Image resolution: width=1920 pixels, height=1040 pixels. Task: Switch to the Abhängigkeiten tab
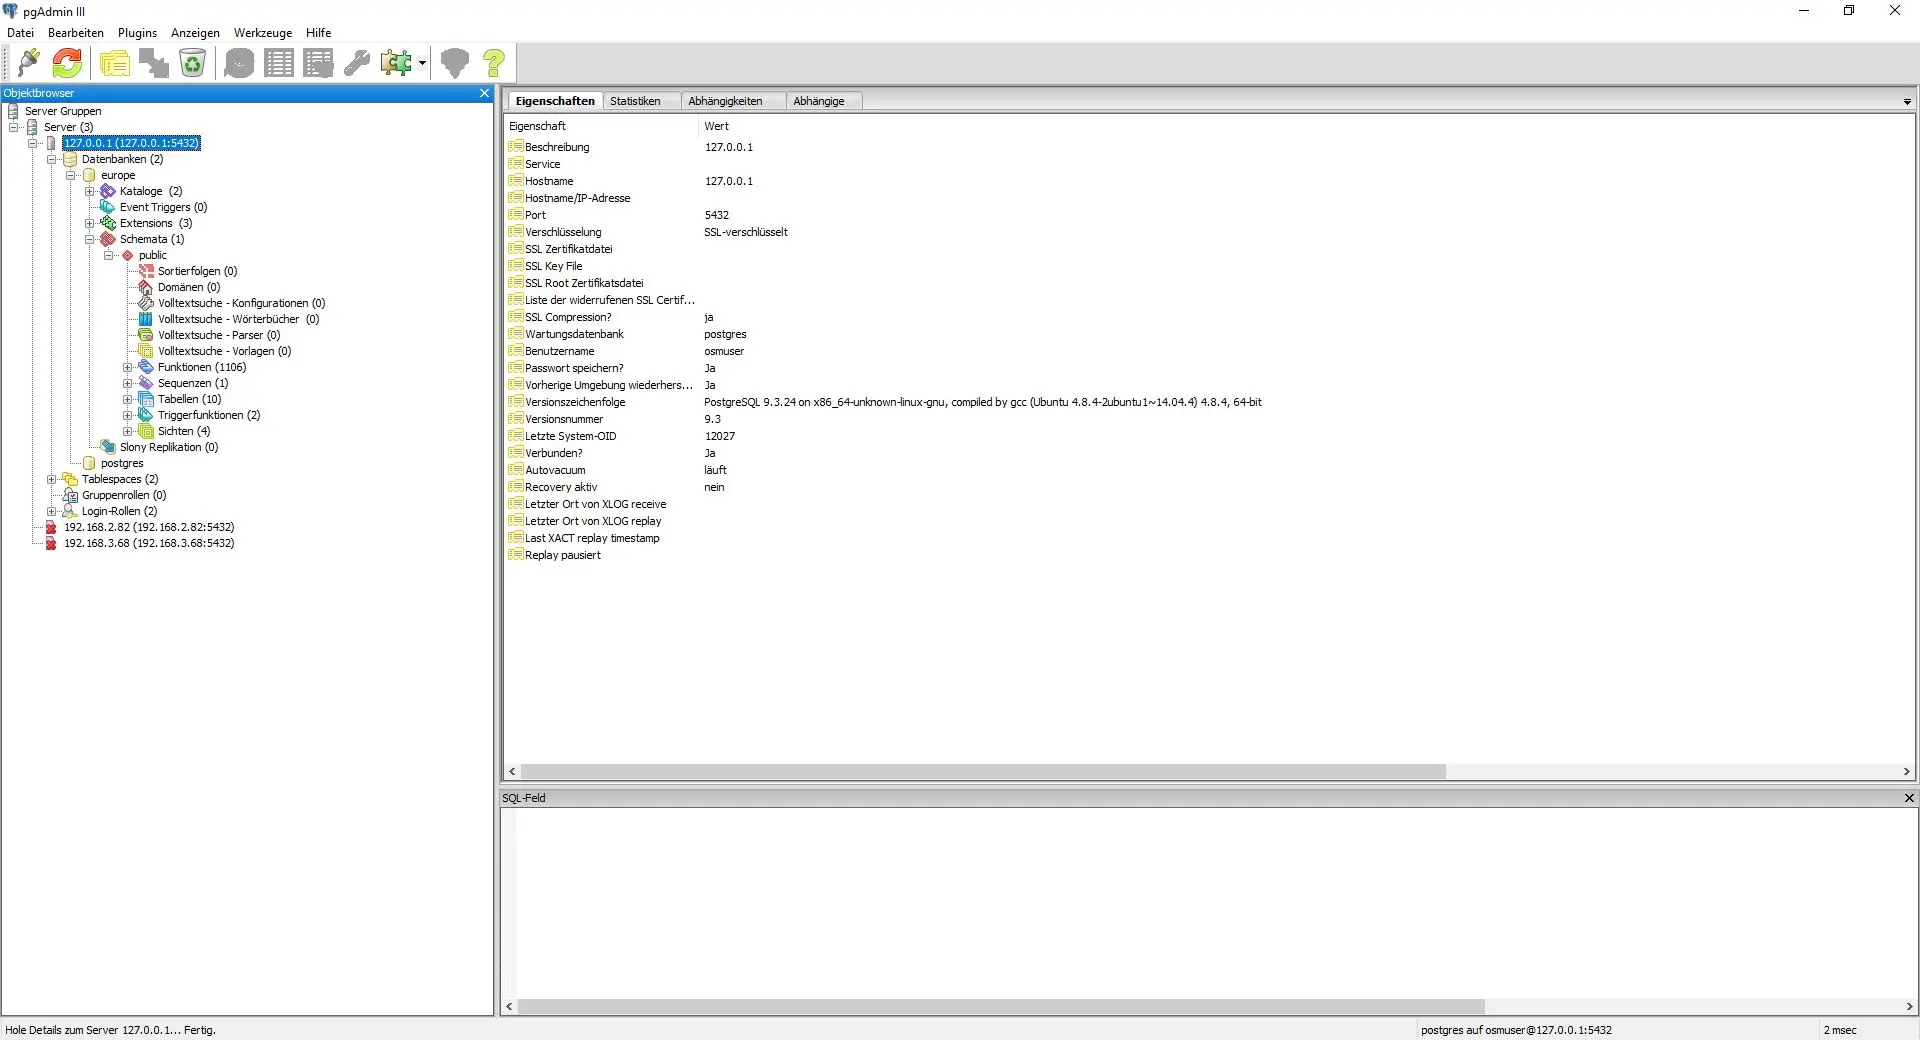point(725,101)
